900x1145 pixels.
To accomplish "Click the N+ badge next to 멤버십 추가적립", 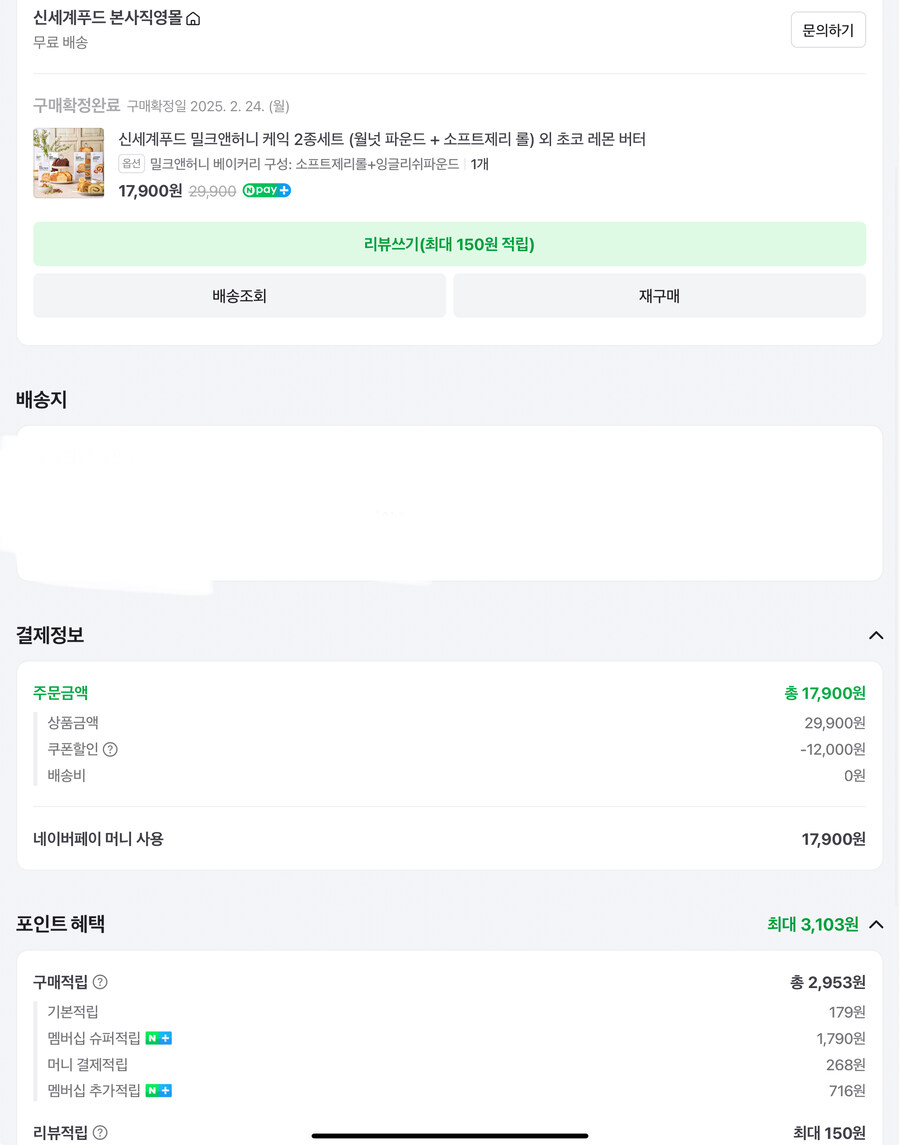I will click(x=158, y=1090).
